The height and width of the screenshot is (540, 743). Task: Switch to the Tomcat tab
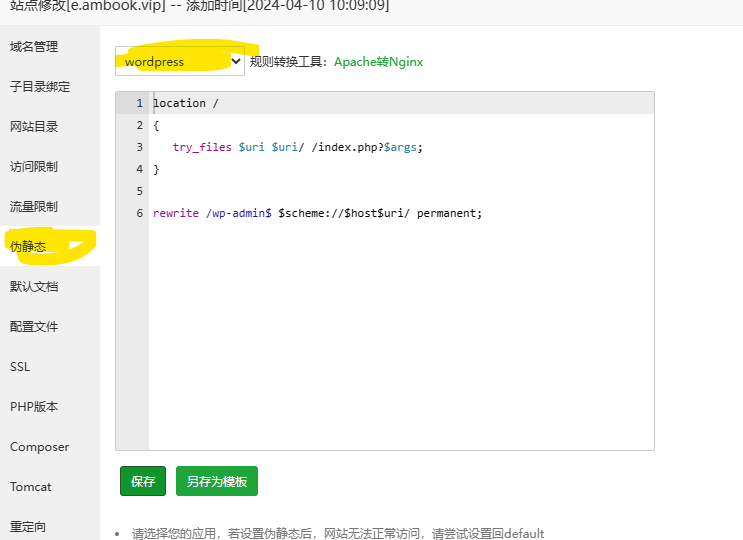[x=30, y=487]
